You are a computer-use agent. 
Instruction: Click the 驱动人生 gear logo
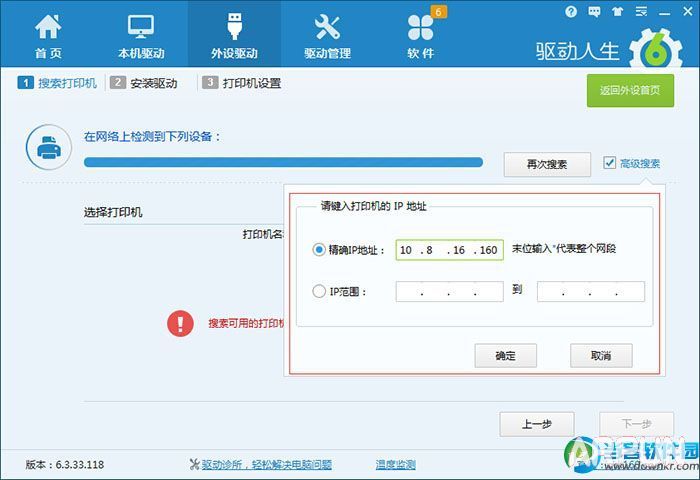click(655, 50)
